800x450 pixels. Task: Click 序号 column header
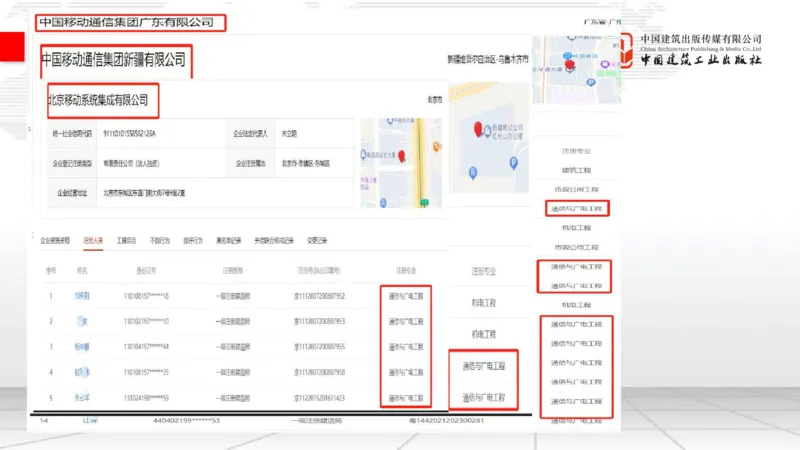coord(51,271)
